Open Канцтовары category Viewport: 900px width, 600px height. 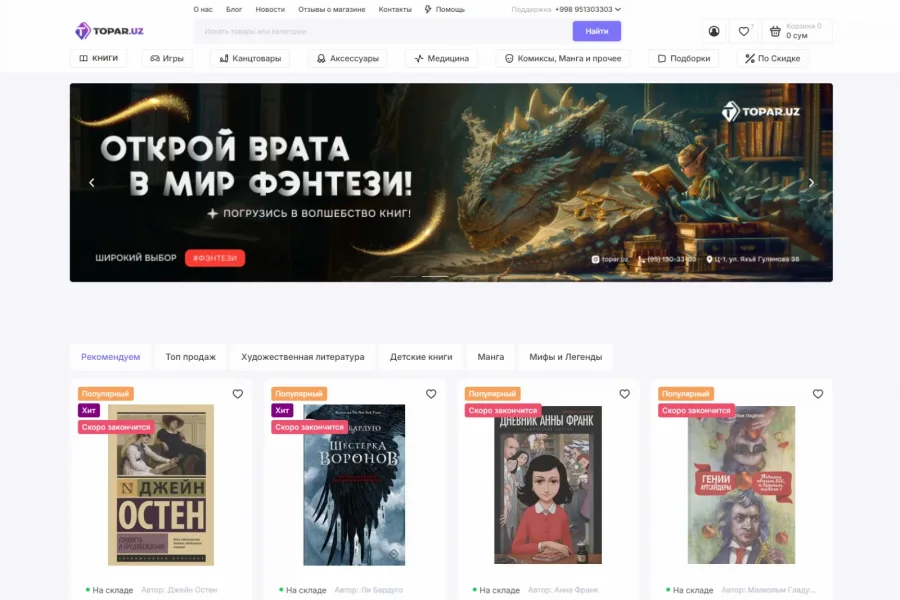point(250,58)
